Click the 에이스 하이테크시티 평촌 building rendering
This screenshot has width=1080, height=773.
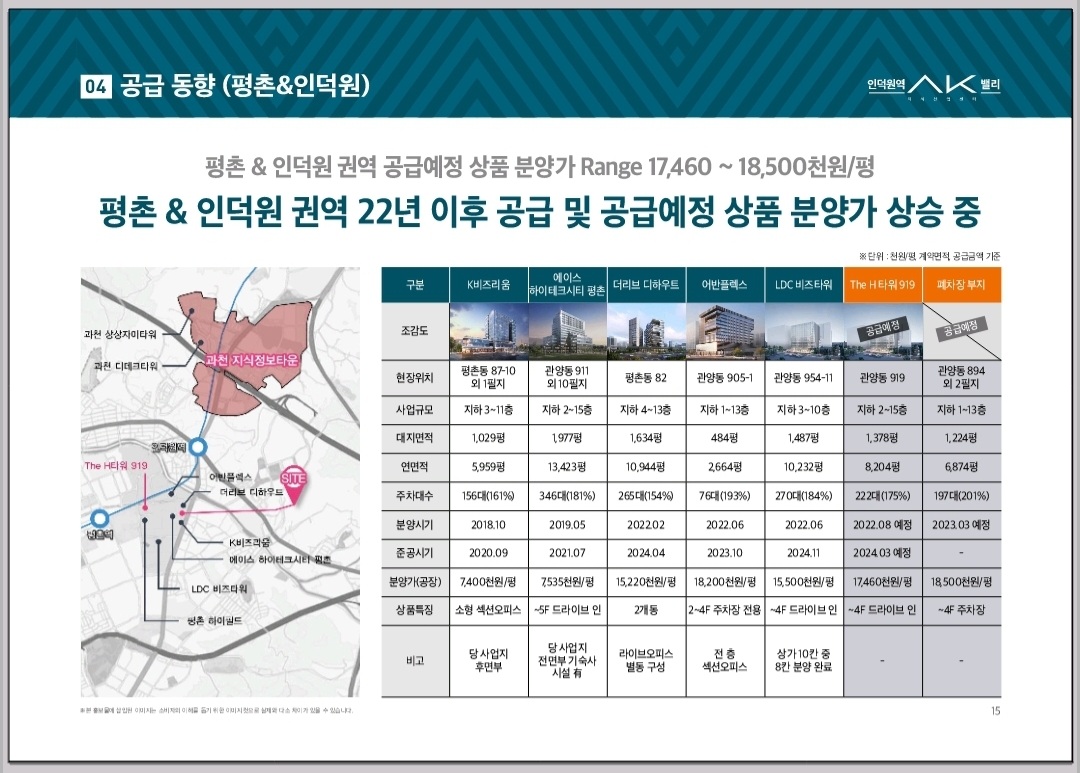[x=567, y=331]
